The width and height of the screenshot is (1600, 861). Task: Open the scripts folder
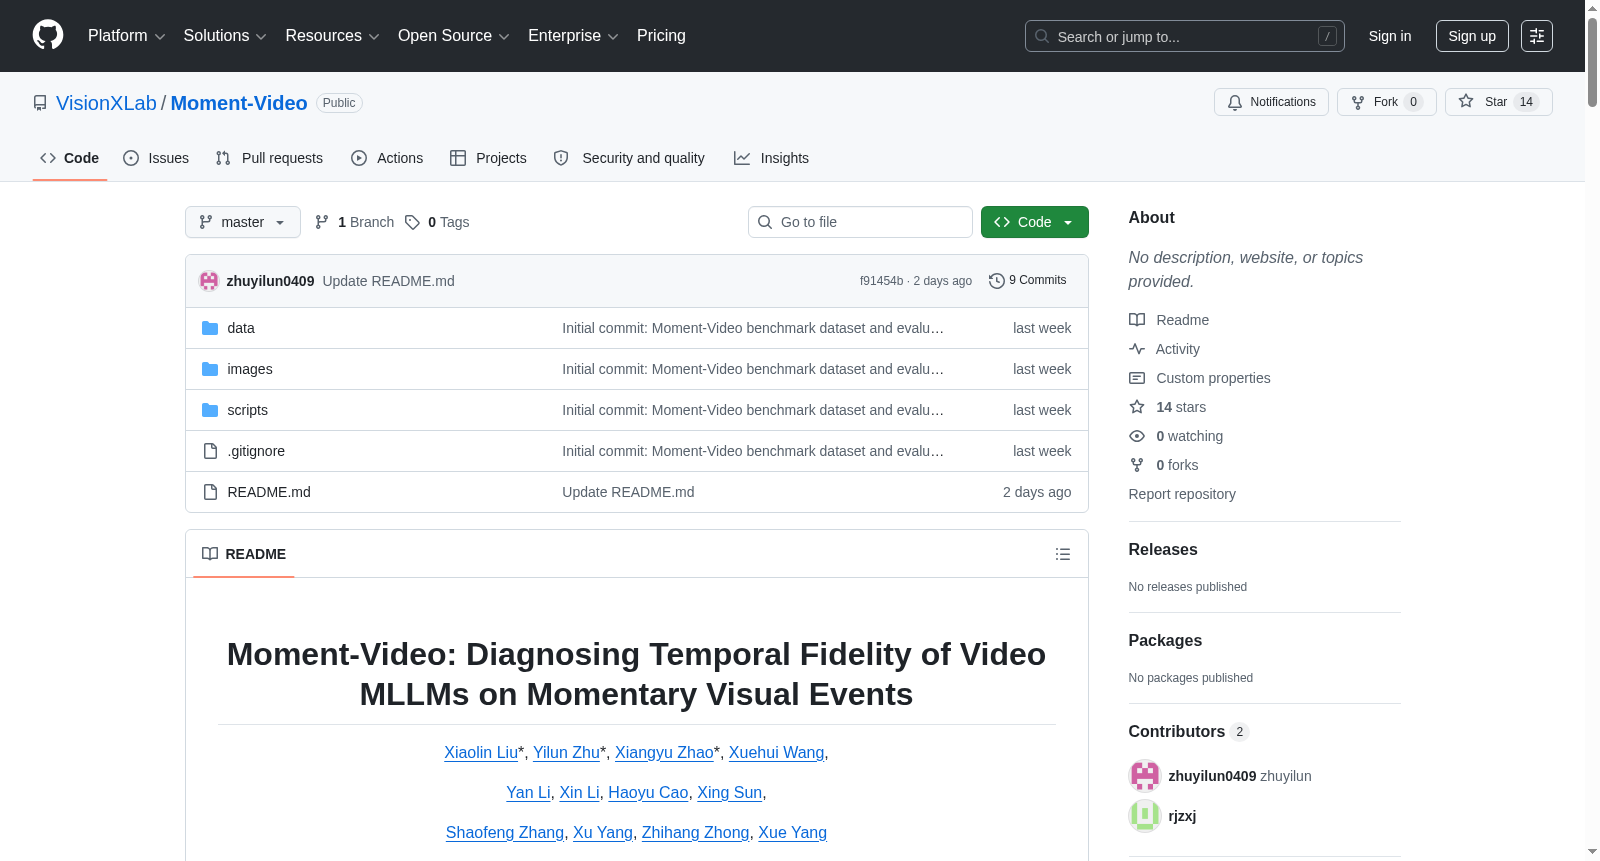tap(247, 410)
